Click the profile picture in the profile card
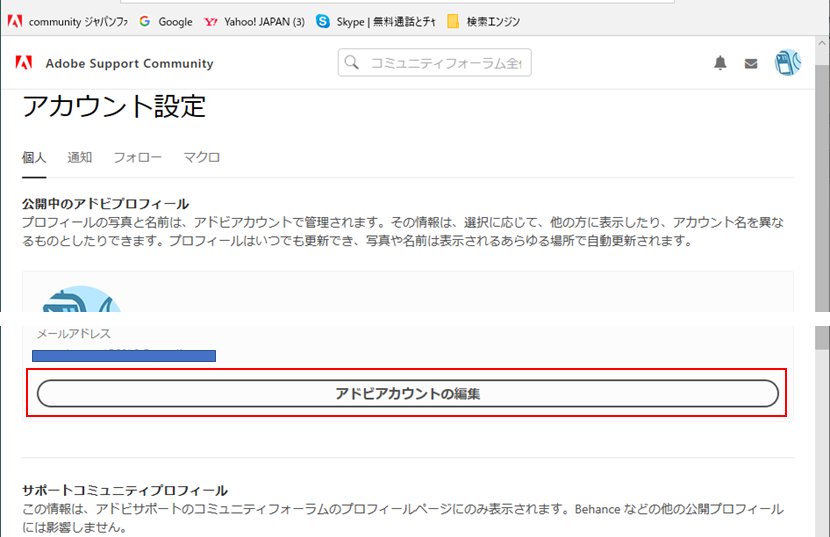Image resolution: width=830 pixels, height=537 pixels. (82, 299)
